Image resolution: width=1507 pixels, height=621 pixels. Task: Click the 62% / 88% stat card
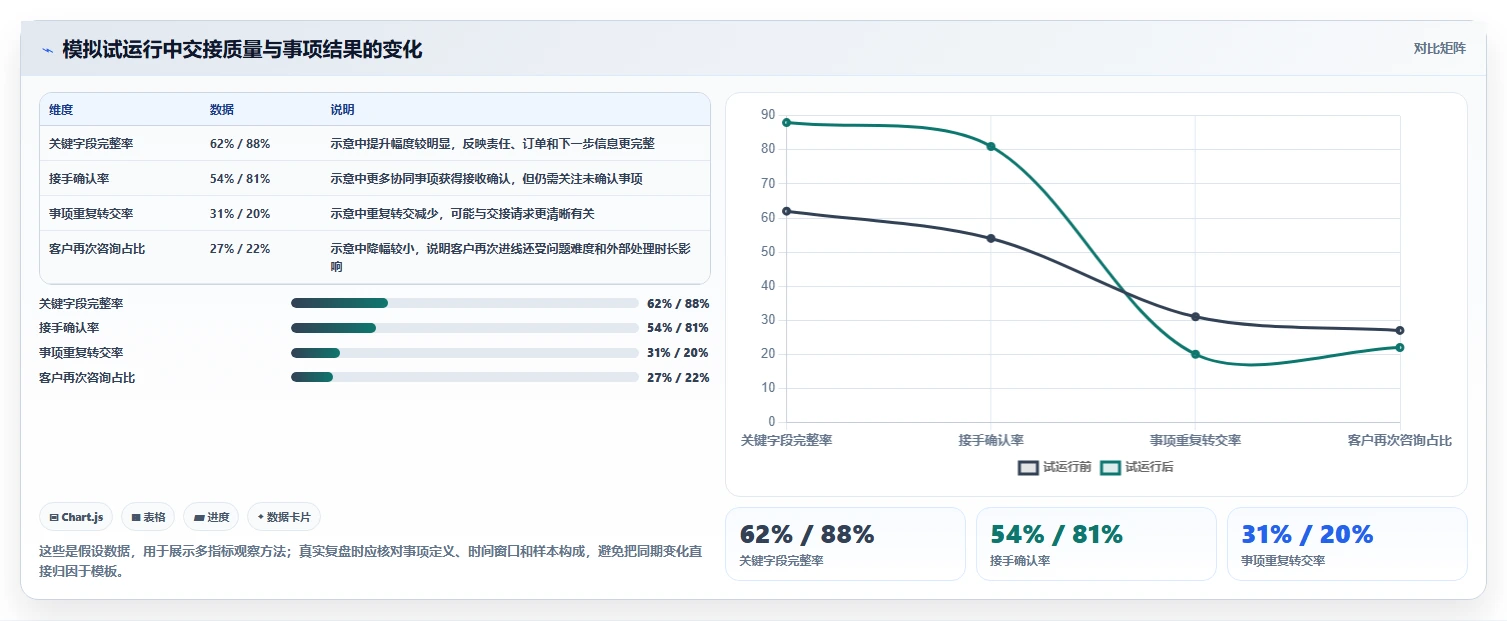tap(845, 544)
